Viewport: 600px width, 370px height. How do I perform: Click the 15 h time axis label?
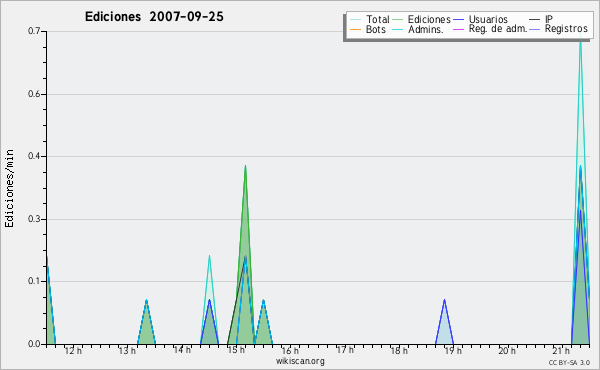tap(236, 350)
